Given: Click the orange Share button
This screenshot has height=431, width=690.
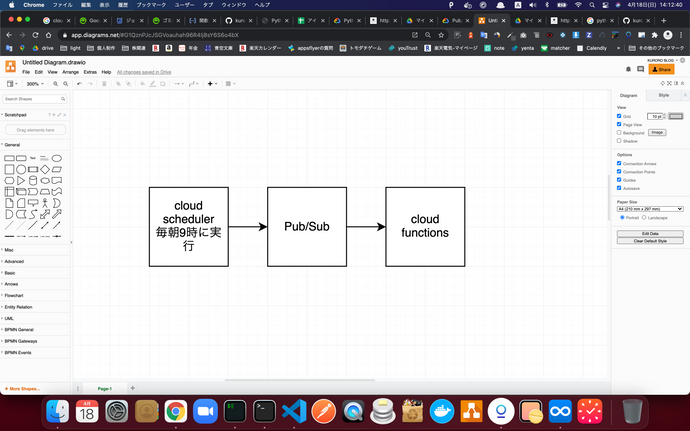Looking at the screenshot, I should click(661, 69).
